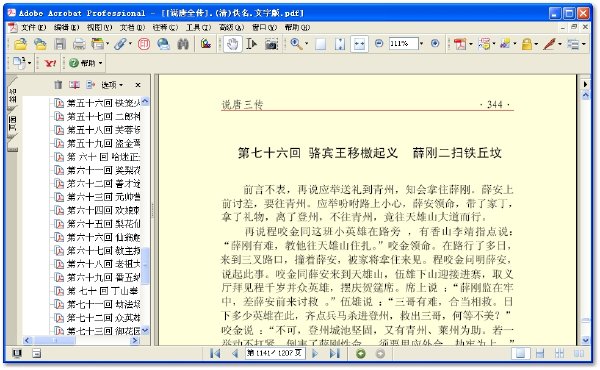This screenshot has width=600, height=370.
Task: Click the paperclip Attach file icon
Action: click(120, 44)
